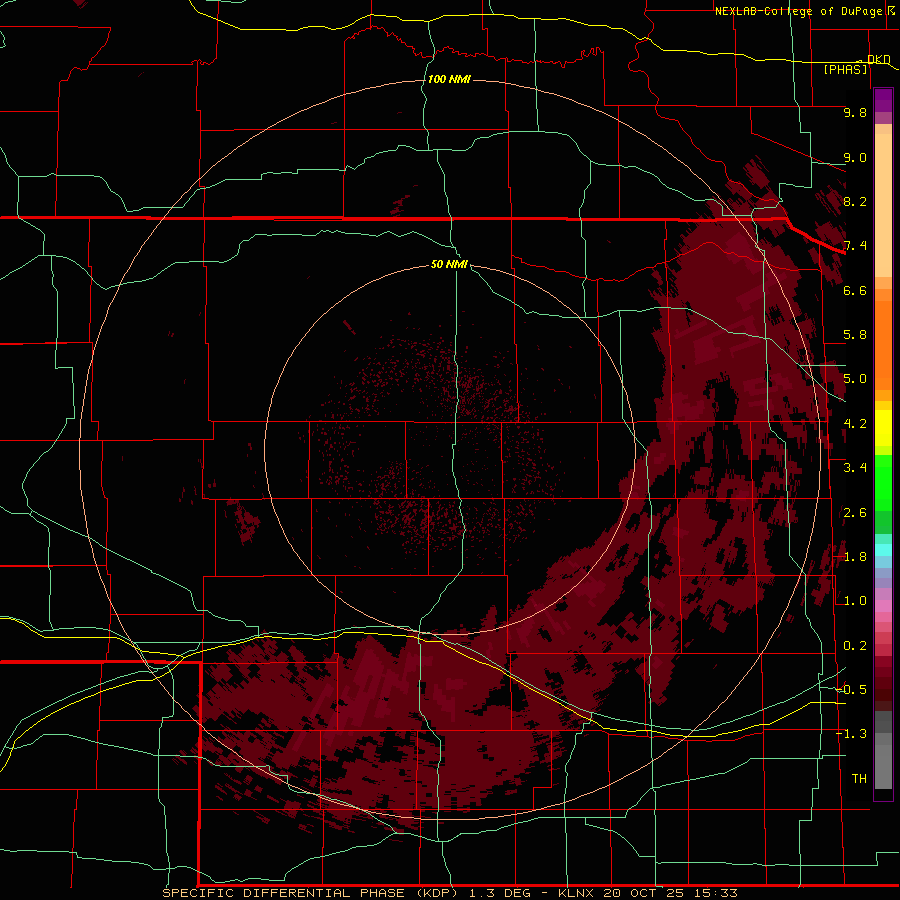Click the 5.8 value on the color scale
The width and height of the screenshot is (900, 900).
pyautogui.click(x=855, y=335)
